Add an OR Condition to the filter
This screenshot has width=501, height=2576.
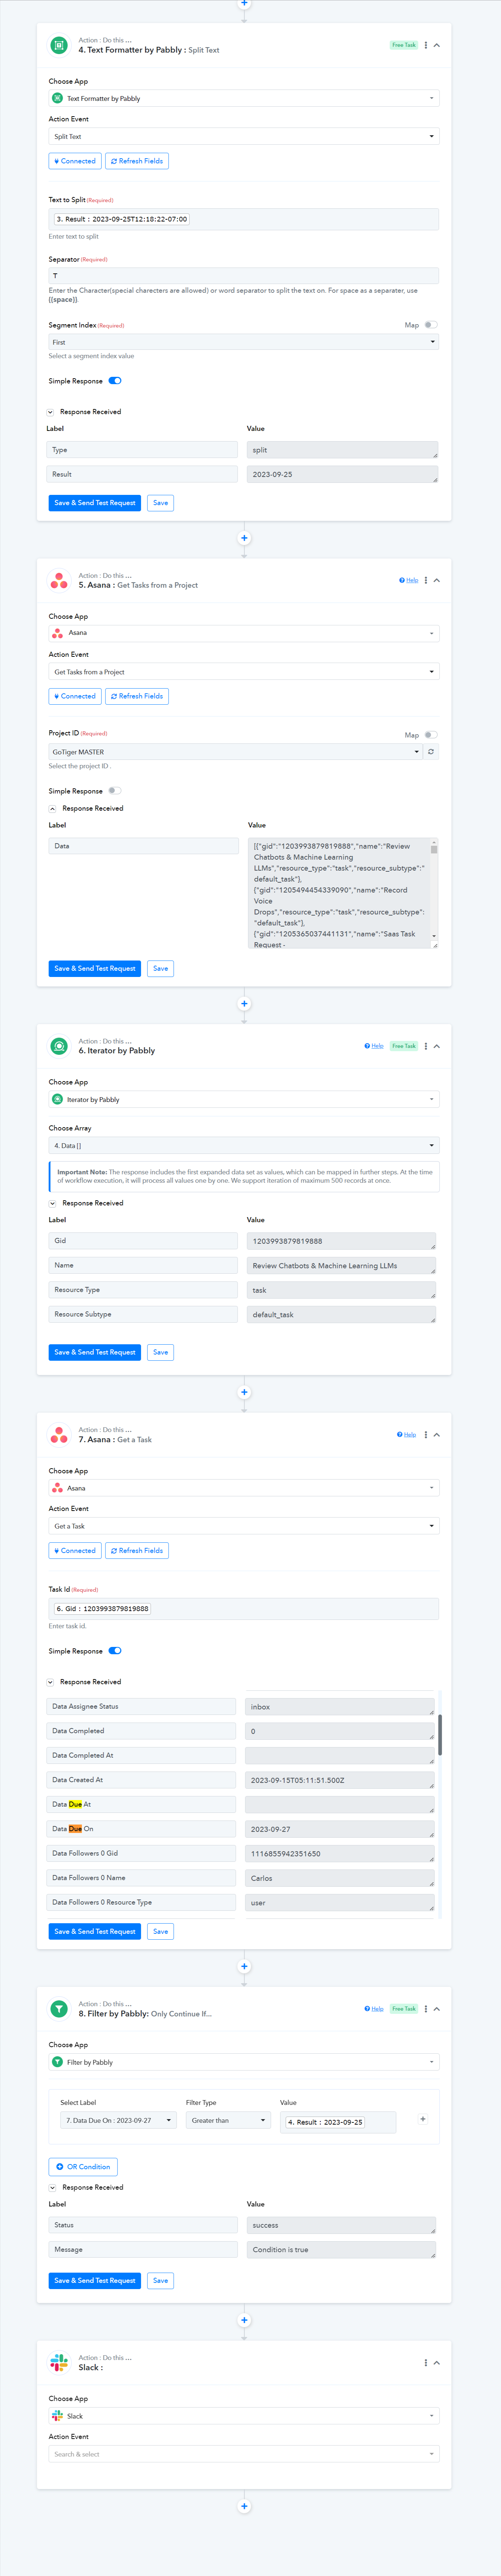tap(83, 2167)
